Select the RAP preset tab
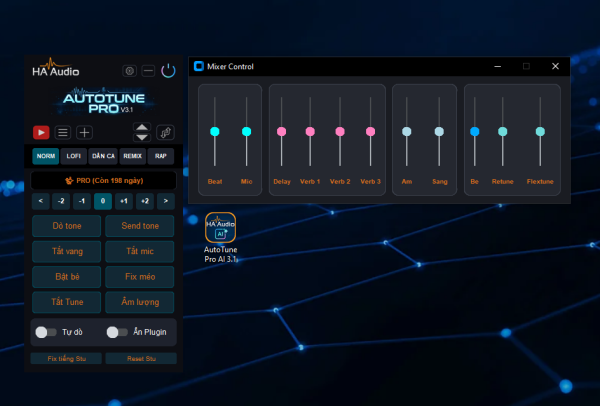Screen dimensions: 600x406 [x=161, y=156]
